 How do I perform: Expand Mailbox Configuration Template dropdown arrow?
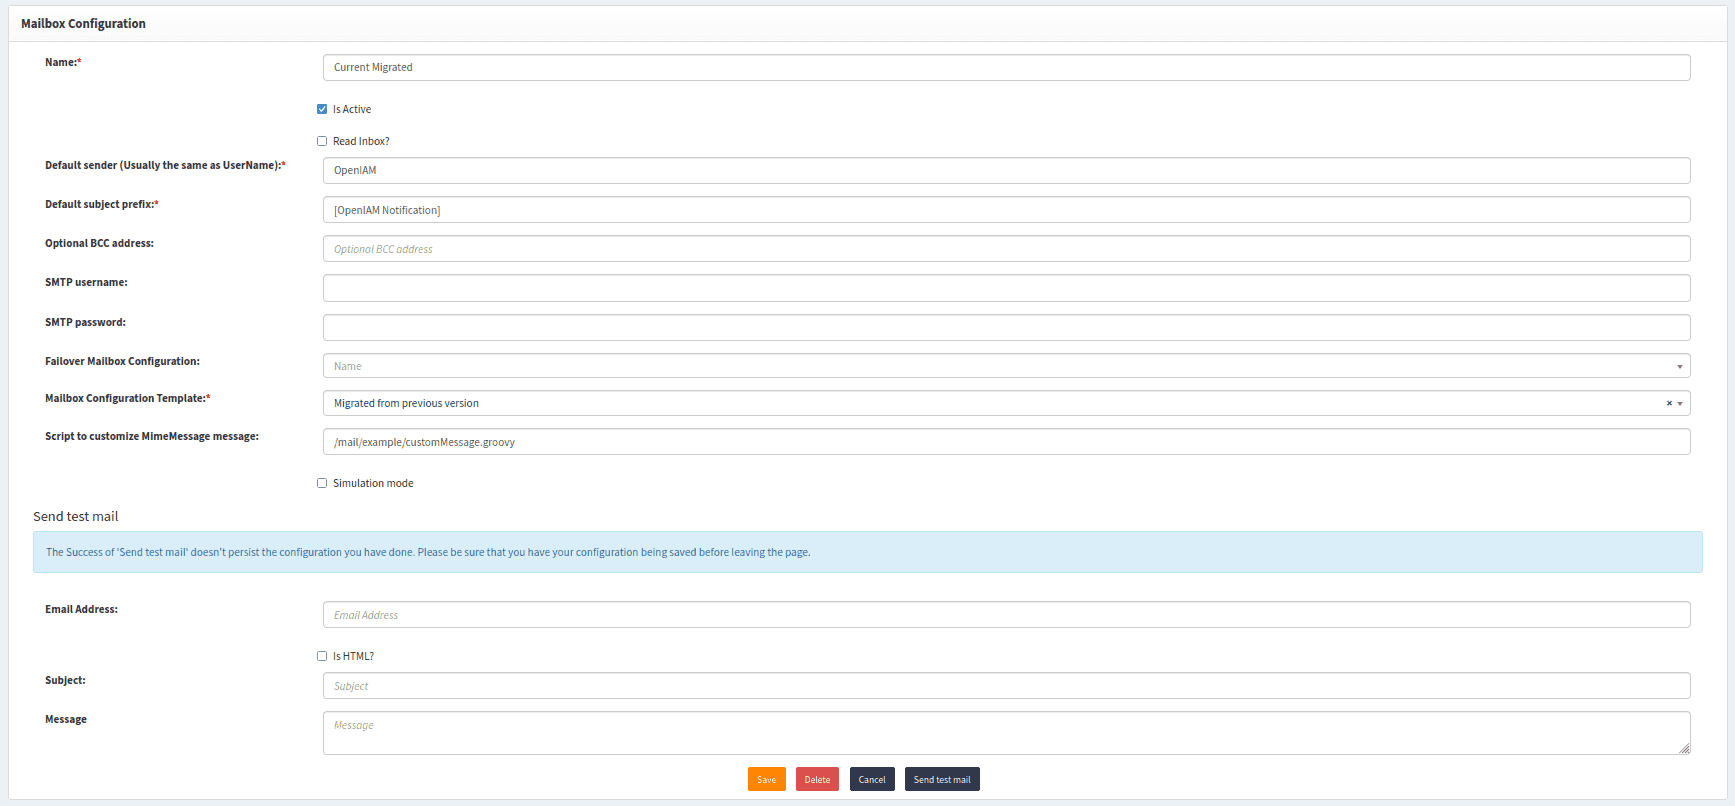1680,404
